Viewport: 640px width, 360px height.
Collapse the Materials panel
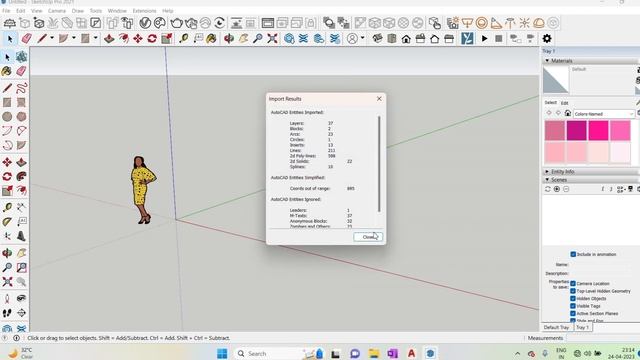point(547,60)
